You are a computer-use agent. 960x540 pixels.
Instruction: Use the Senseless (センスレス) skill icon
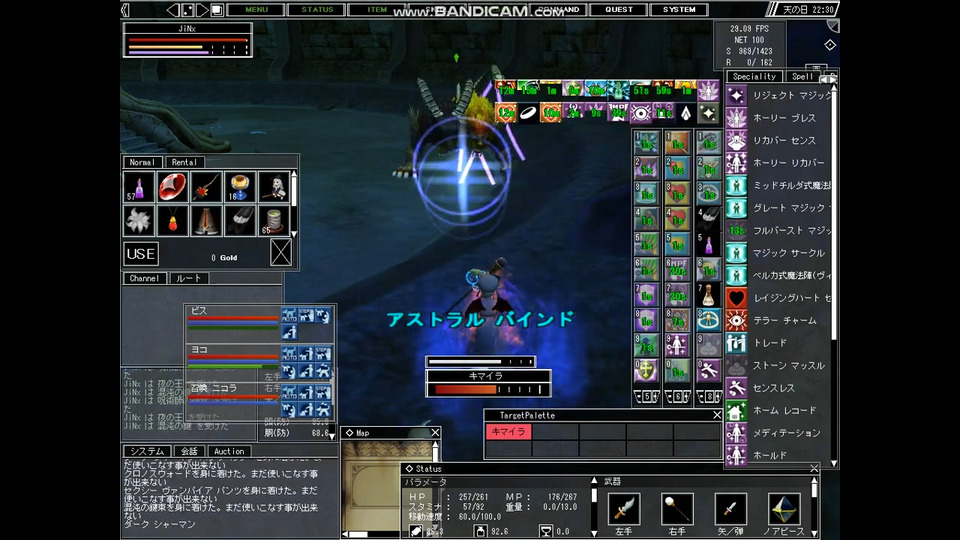click(x=736, y=388)
